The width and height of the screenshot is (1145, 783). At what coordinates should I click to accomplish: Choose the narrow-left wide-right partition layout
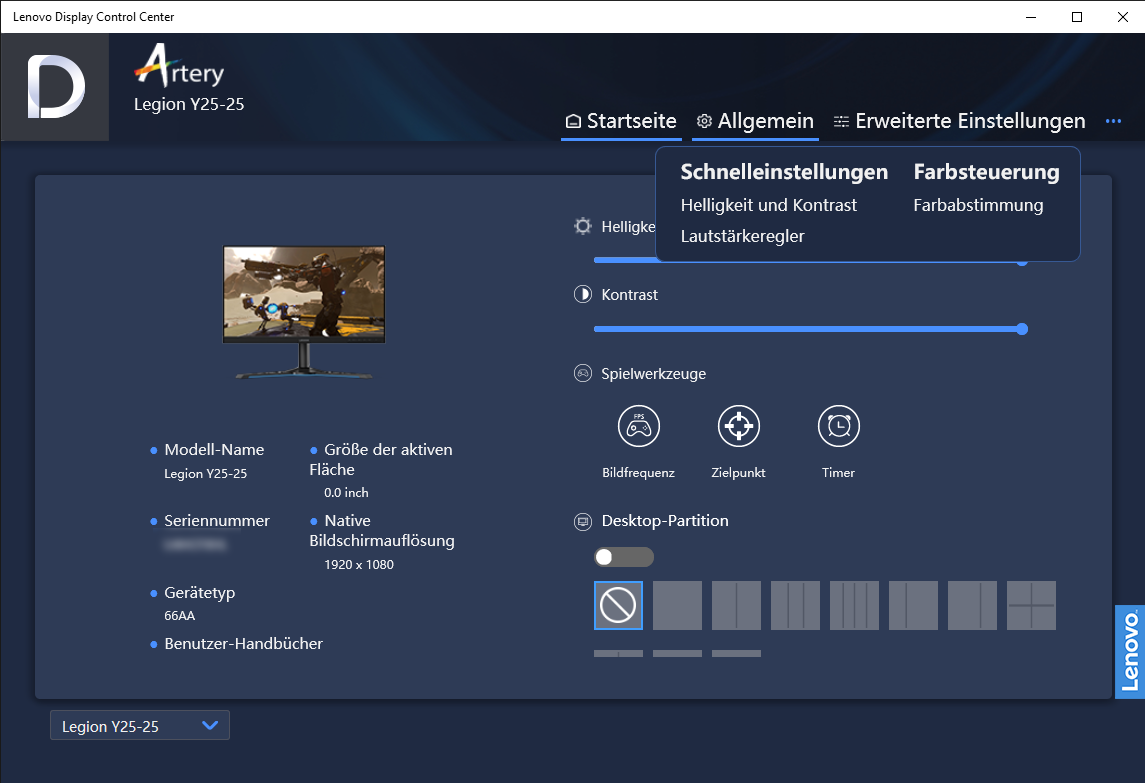(x=914, y=606)
